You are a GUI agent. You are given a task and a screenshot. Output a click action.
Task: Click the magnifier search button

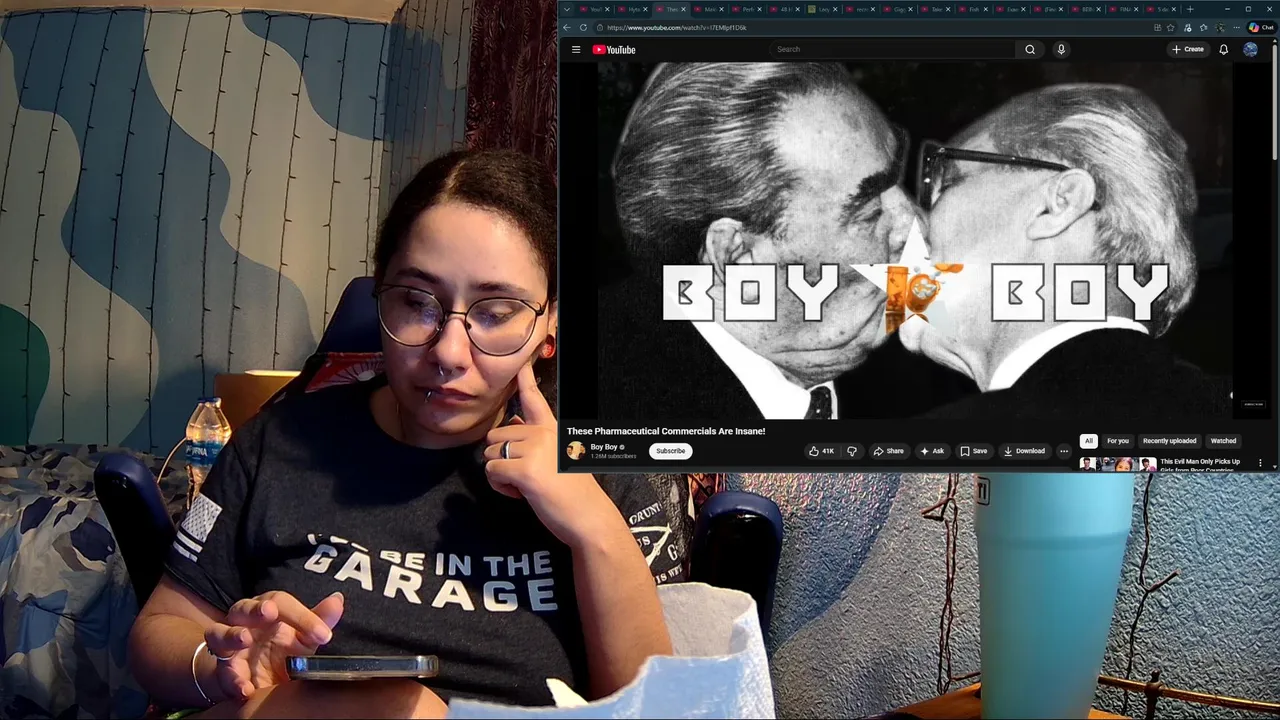(x=1030, y=49)
